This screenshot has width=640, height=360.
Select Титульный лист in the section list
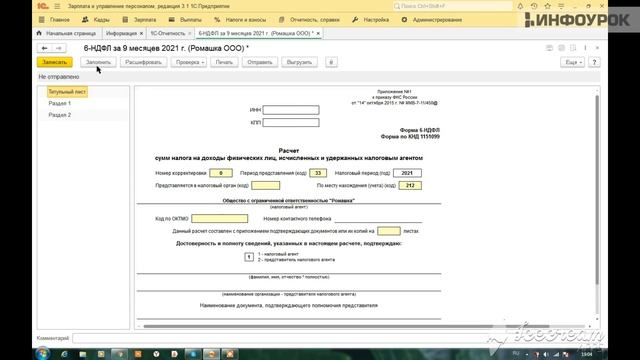pos(67,92)
